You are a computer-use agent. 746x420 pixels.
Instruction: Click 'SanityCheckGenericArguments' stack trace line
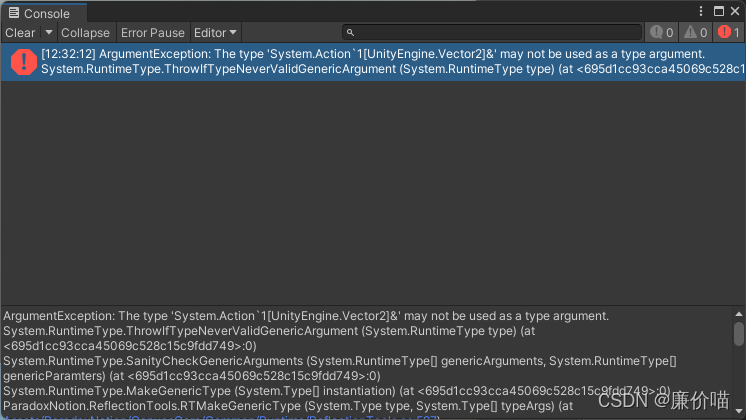click(x=340, y=368)
